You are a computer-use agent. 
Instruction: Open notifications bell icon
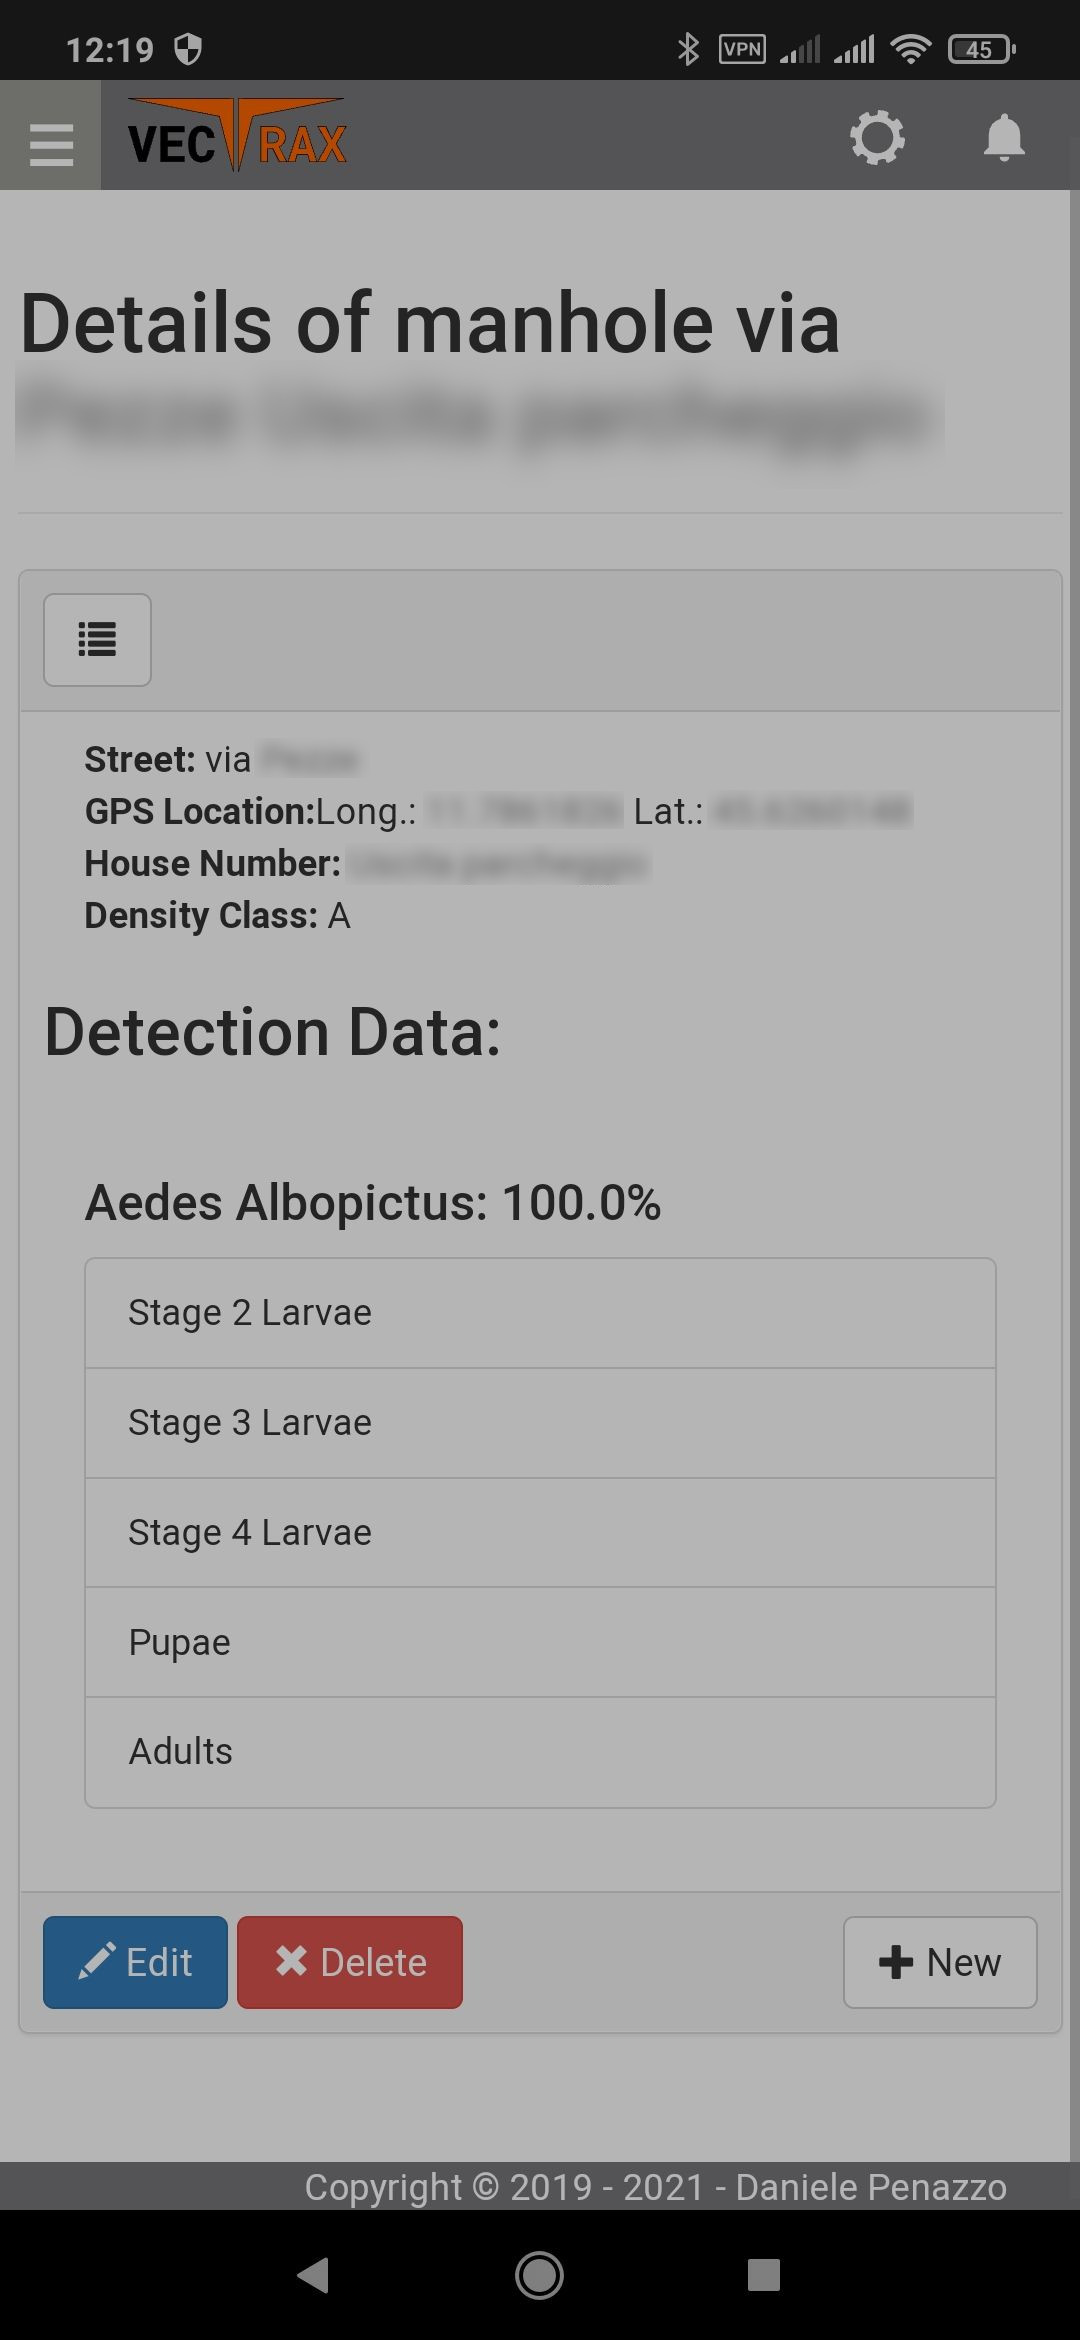pyautogui.click(x=1004, y=137)
